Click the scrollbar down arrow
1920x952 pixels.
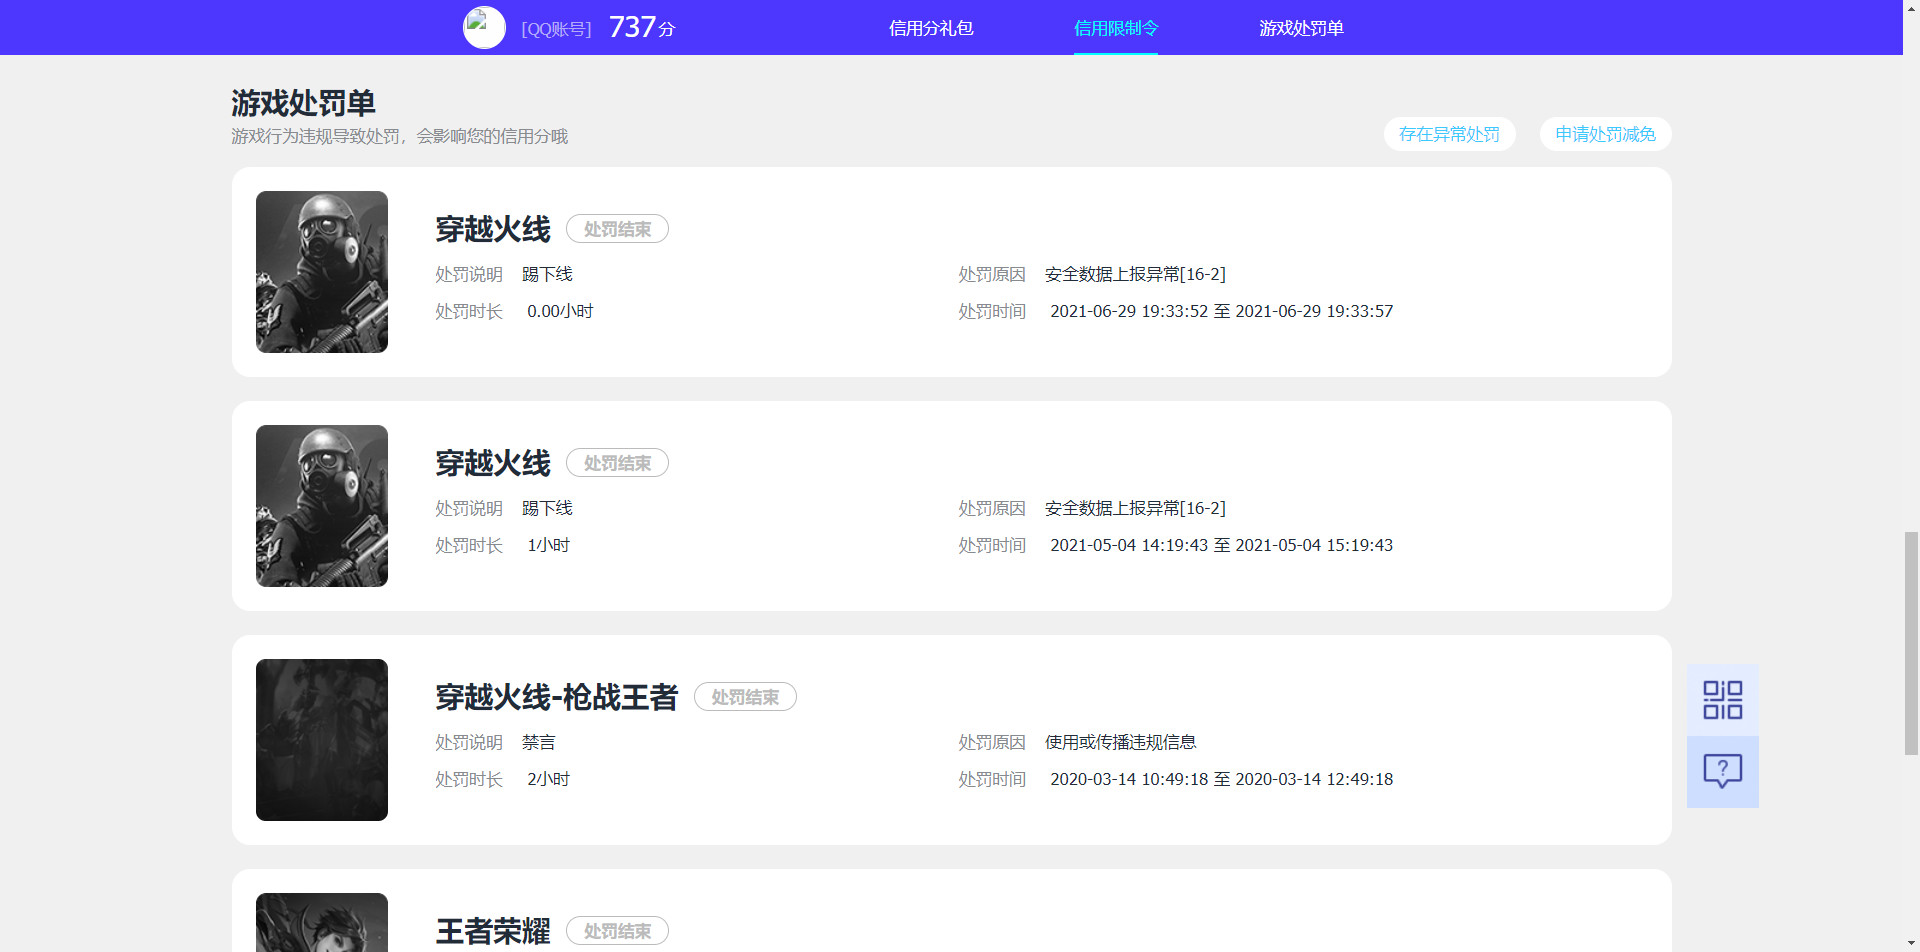[1911, 943]
